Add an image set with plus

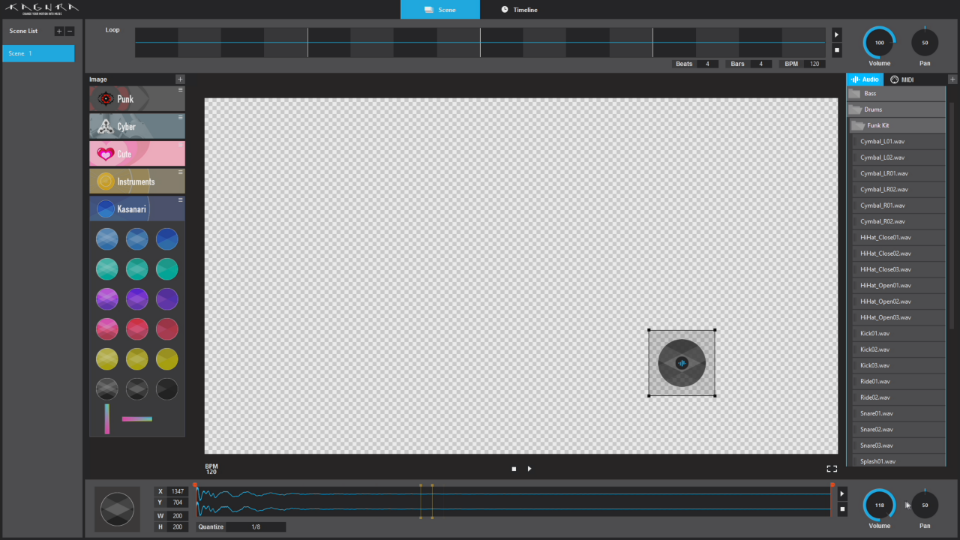click(180, 79)
